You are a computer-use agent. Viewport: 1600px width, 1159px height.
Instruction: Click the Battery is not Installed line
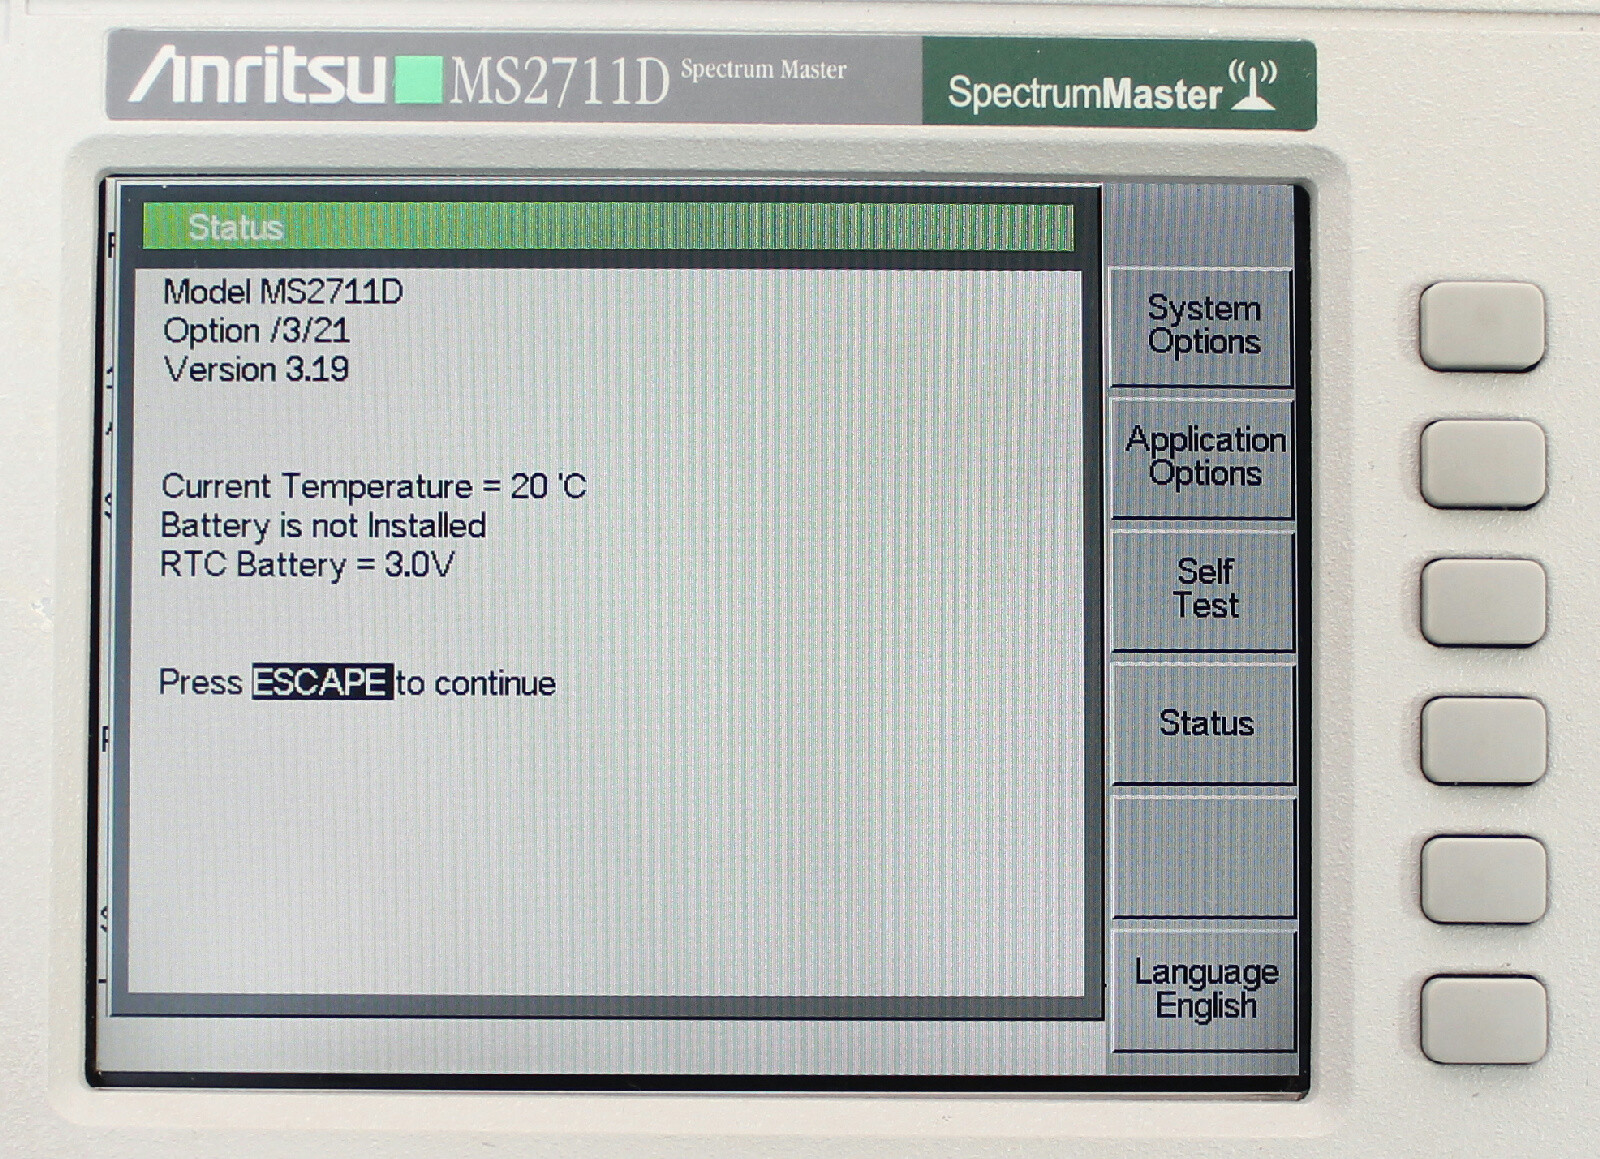323,526
